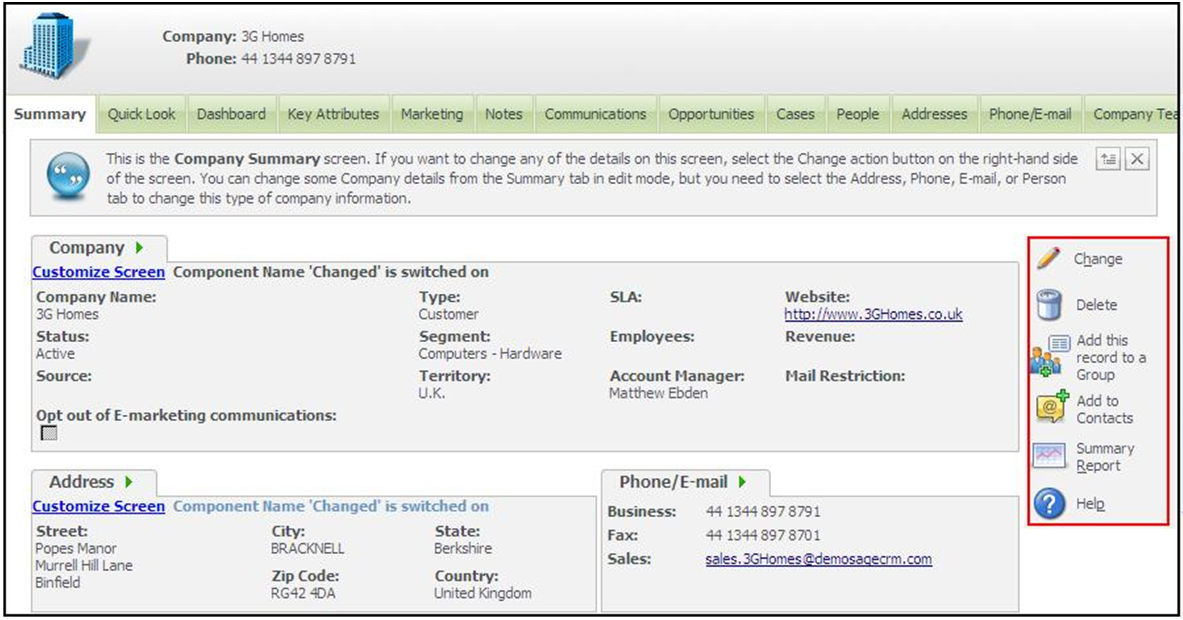Image resolution: width=1183 pixels, height=620 pixels.
Task: Click the Add to Contacts card icon
Action: (x=1052, y=406)
